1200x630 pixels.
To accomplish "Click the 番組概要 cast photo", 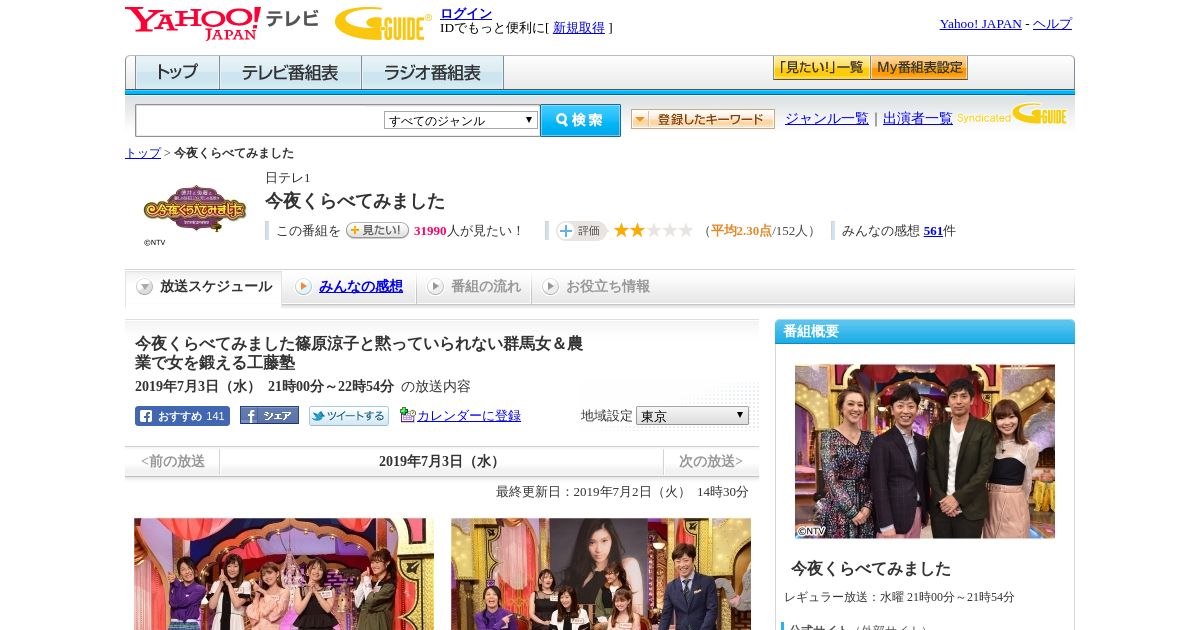I will [925, 451].
